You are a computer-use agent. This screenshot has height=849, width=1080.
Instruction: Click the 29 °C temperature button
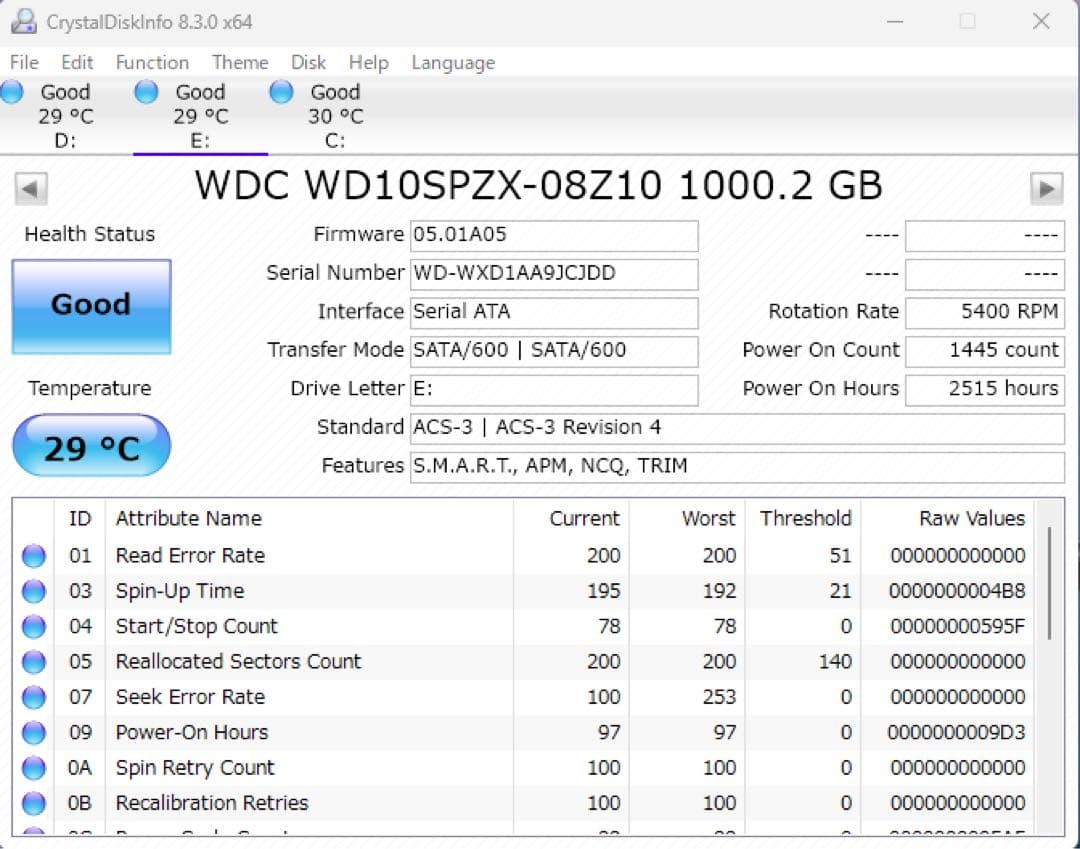click(x=91, y=443)
